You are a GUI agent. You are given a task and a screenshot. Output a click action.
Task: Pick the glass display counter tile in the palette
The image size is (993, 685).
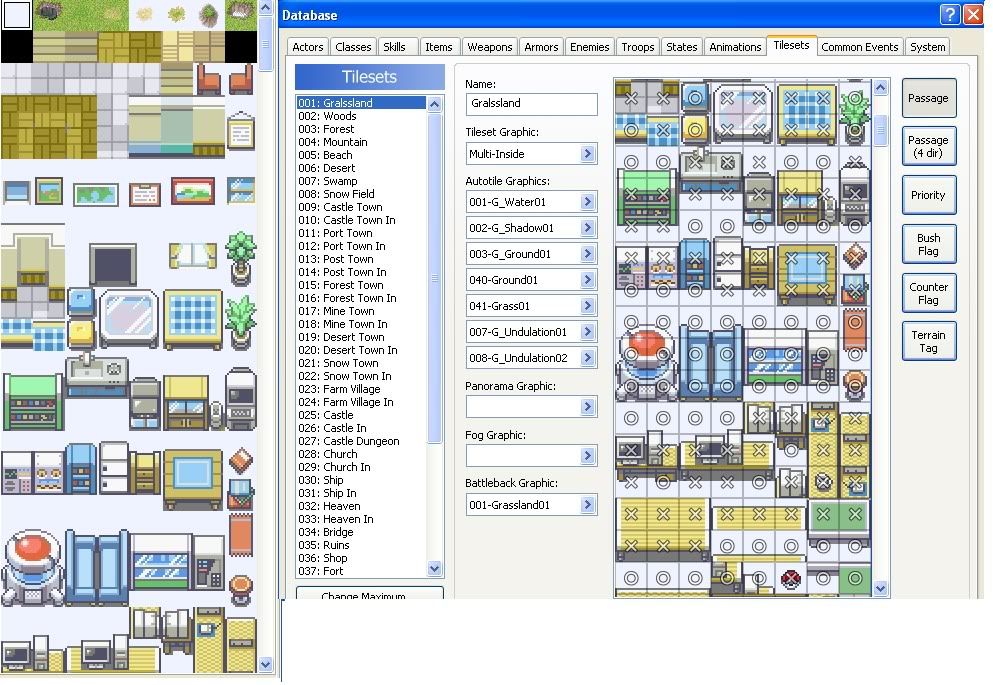(161, 562)
